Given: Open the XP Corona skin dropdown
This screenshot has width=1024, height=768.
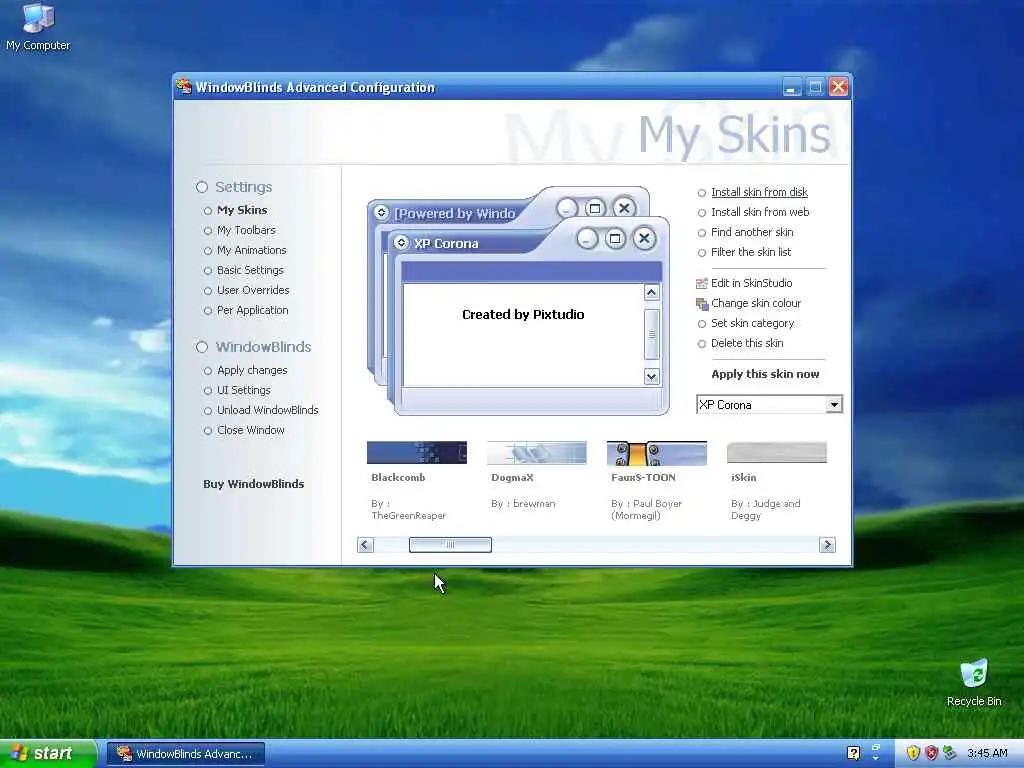Looking at the screenshot, I should tap(834, 405).
